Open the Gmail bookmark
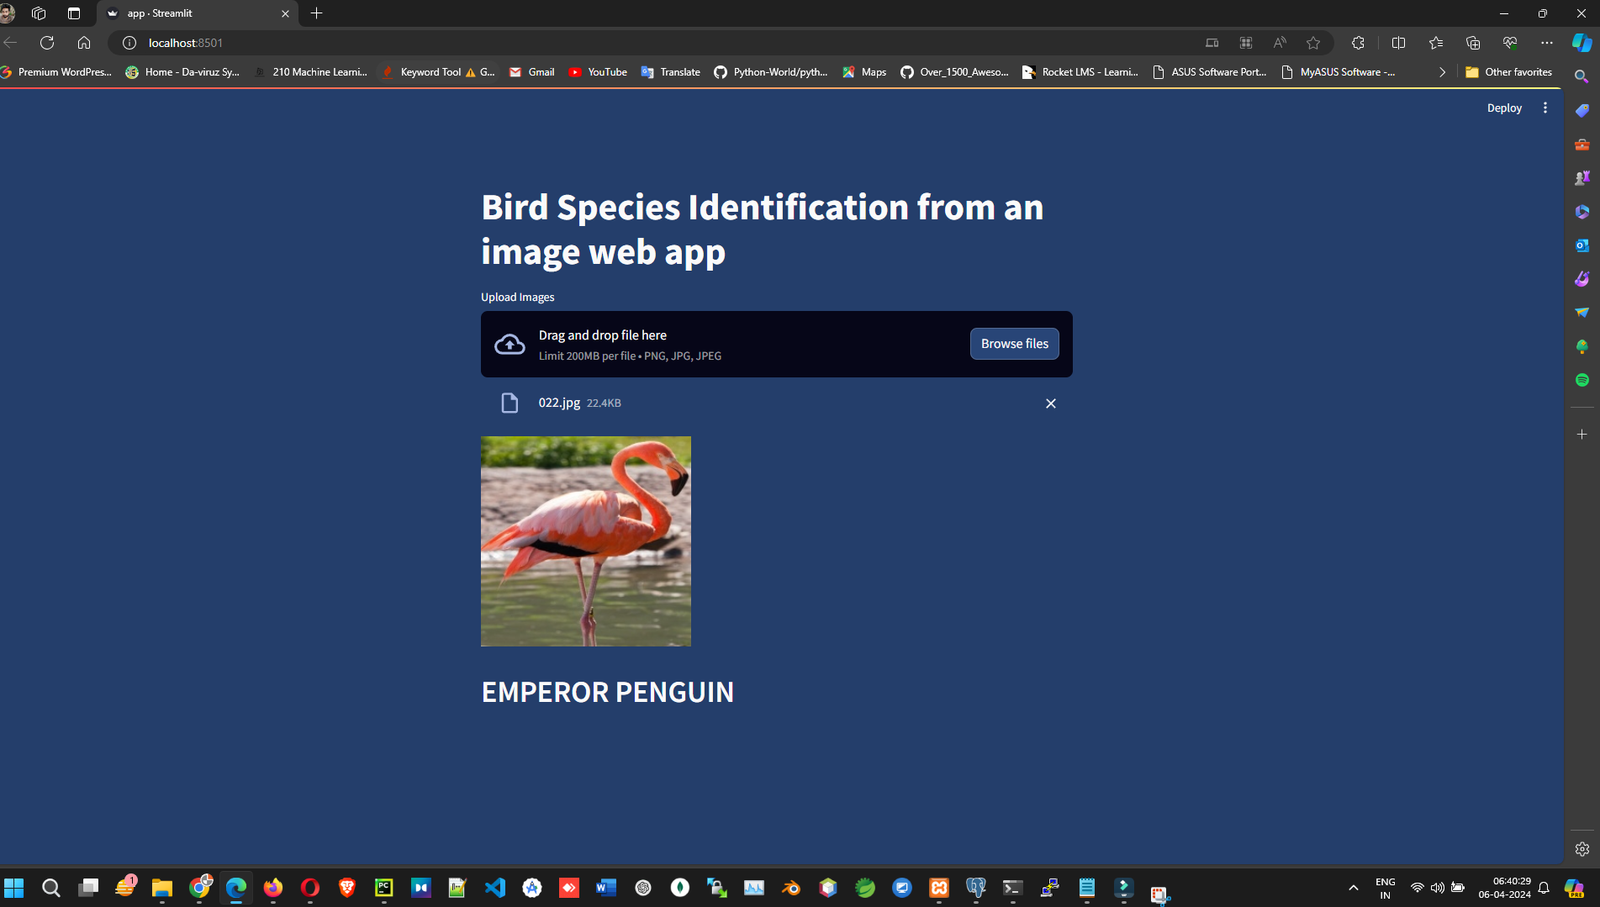 [x=532, y=72]
